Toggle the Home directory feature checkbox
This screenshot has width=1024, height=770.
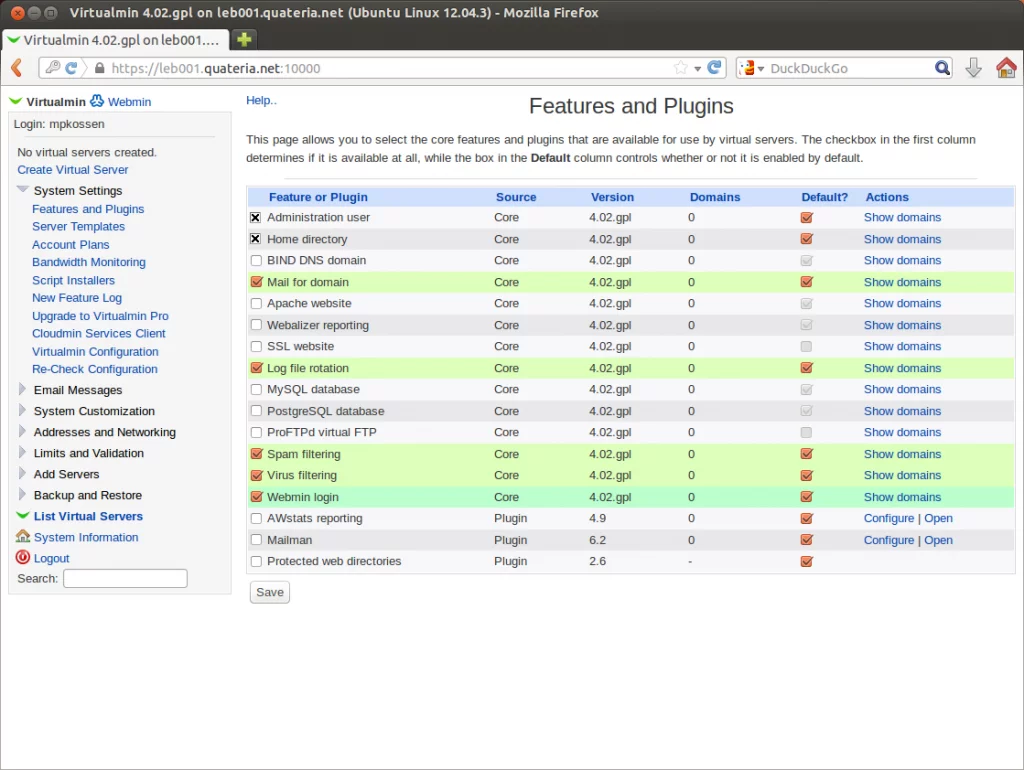point(255,239)
